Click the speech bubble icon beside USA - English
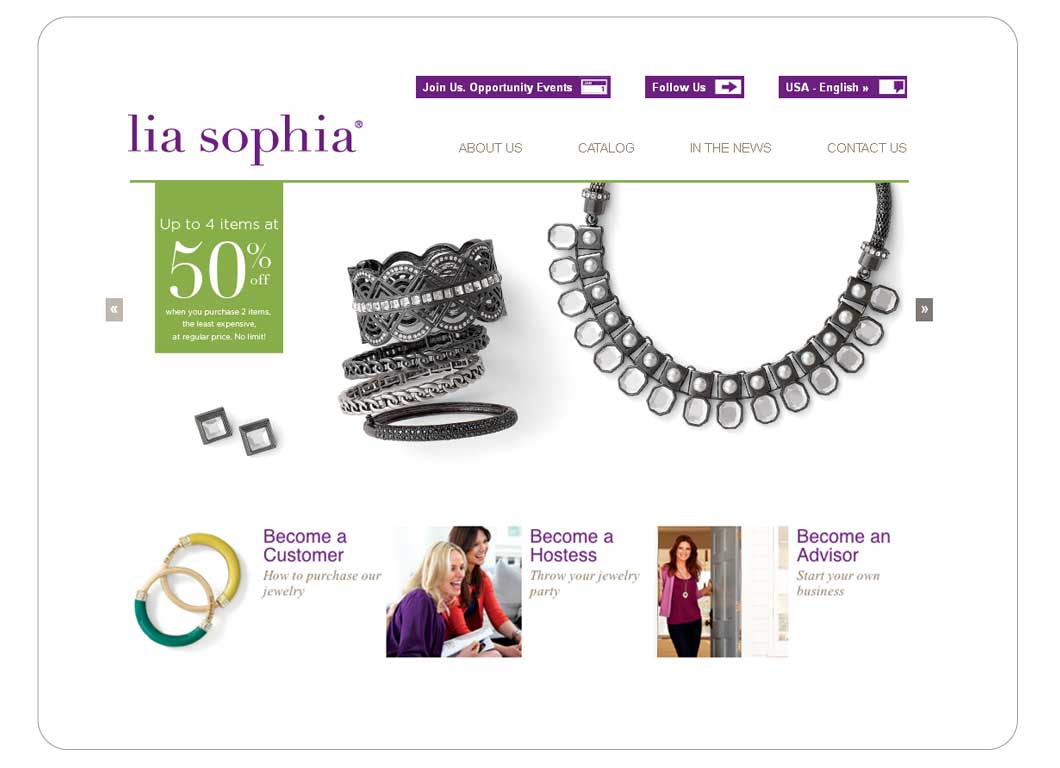This screenshot has height=768, width=1060. coord(892,87)
